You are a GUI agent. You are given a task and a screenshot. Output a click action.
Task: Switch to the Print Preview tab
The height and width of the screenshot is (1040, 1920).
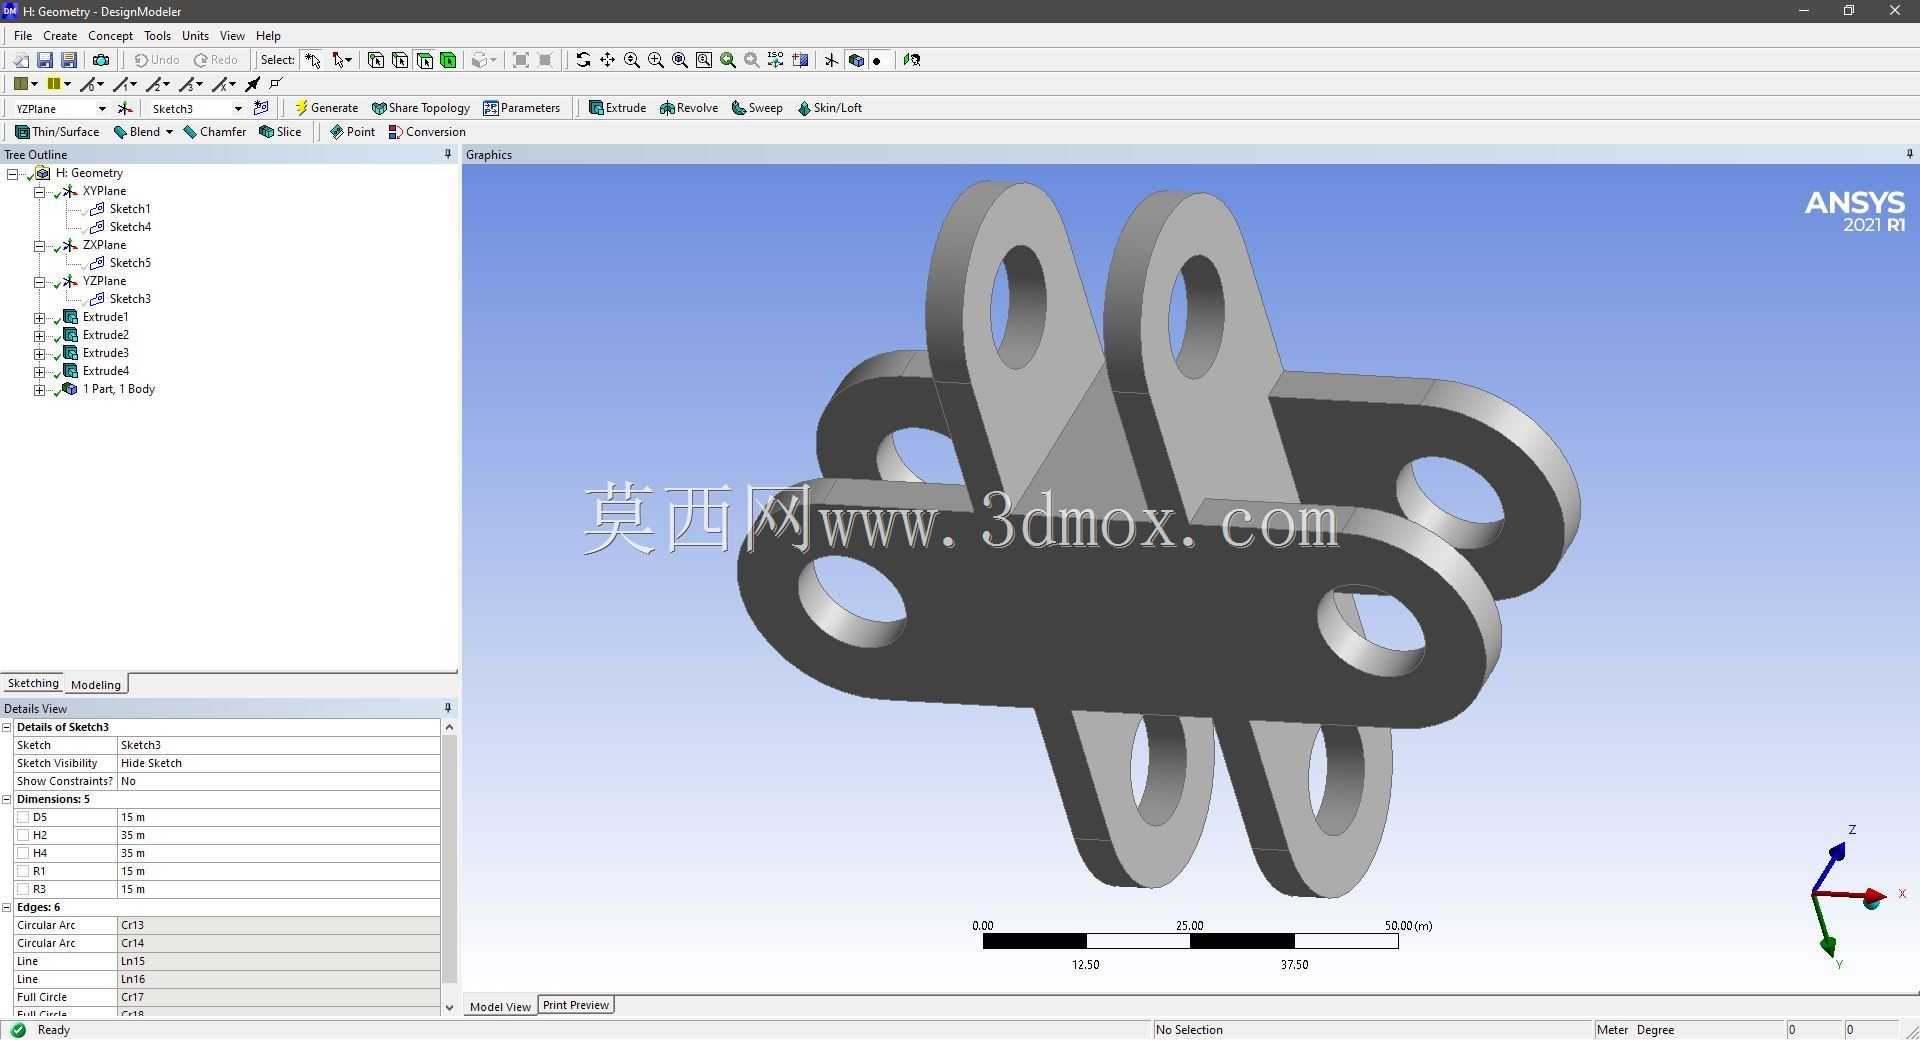pyautogui.click(x=576, y=1005)
